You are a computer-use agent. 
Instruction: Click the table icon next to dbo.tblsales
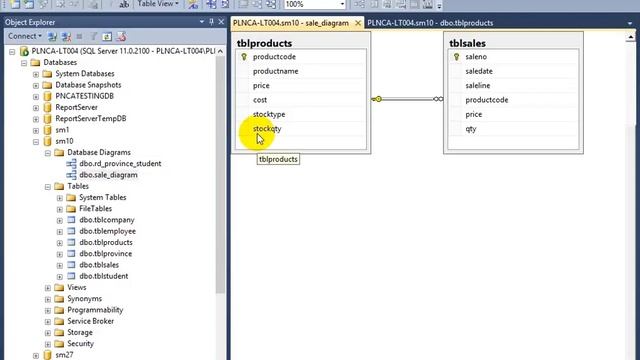point(71,264)
